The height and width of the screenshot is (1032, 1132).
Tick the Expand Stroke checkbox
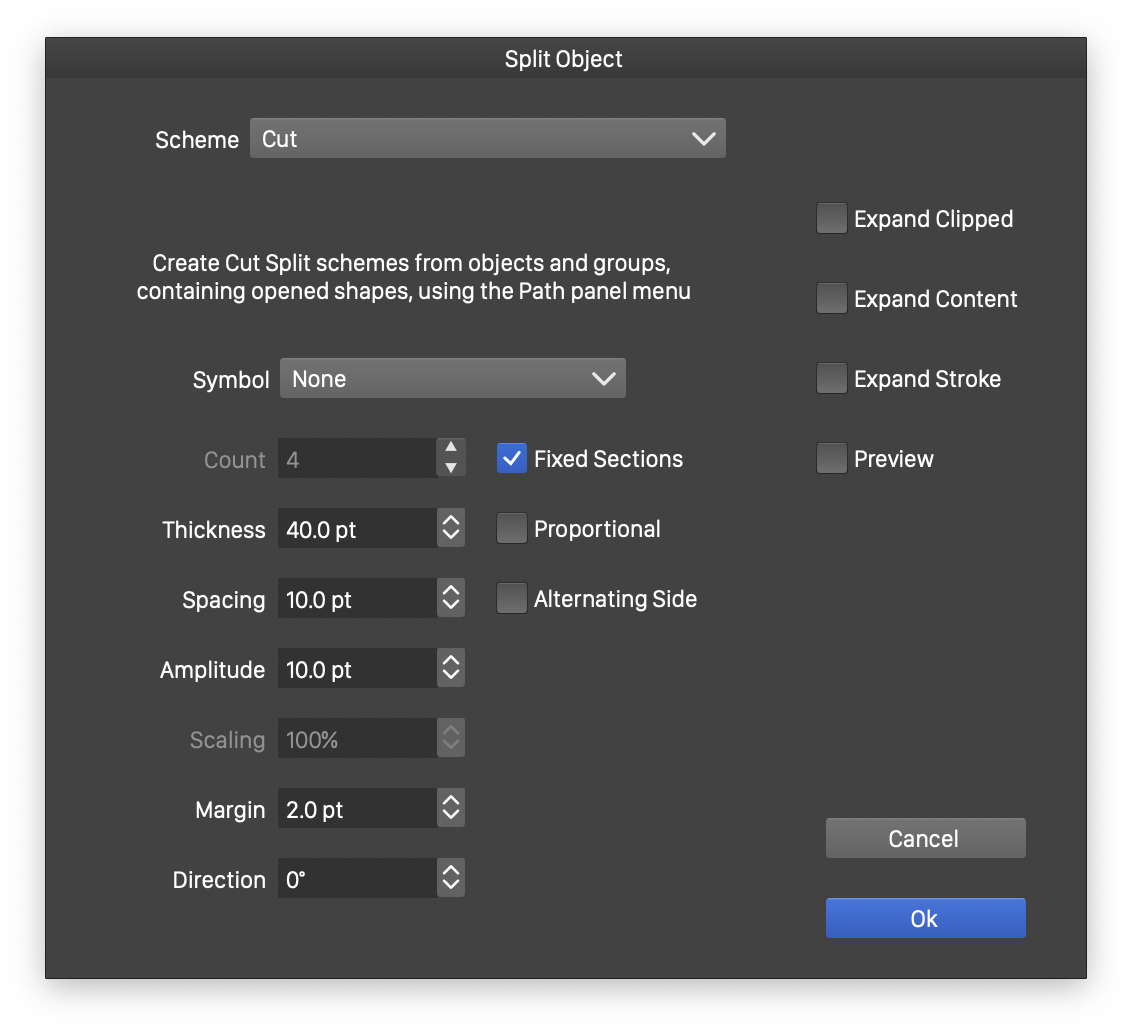[x=831, y=379]
